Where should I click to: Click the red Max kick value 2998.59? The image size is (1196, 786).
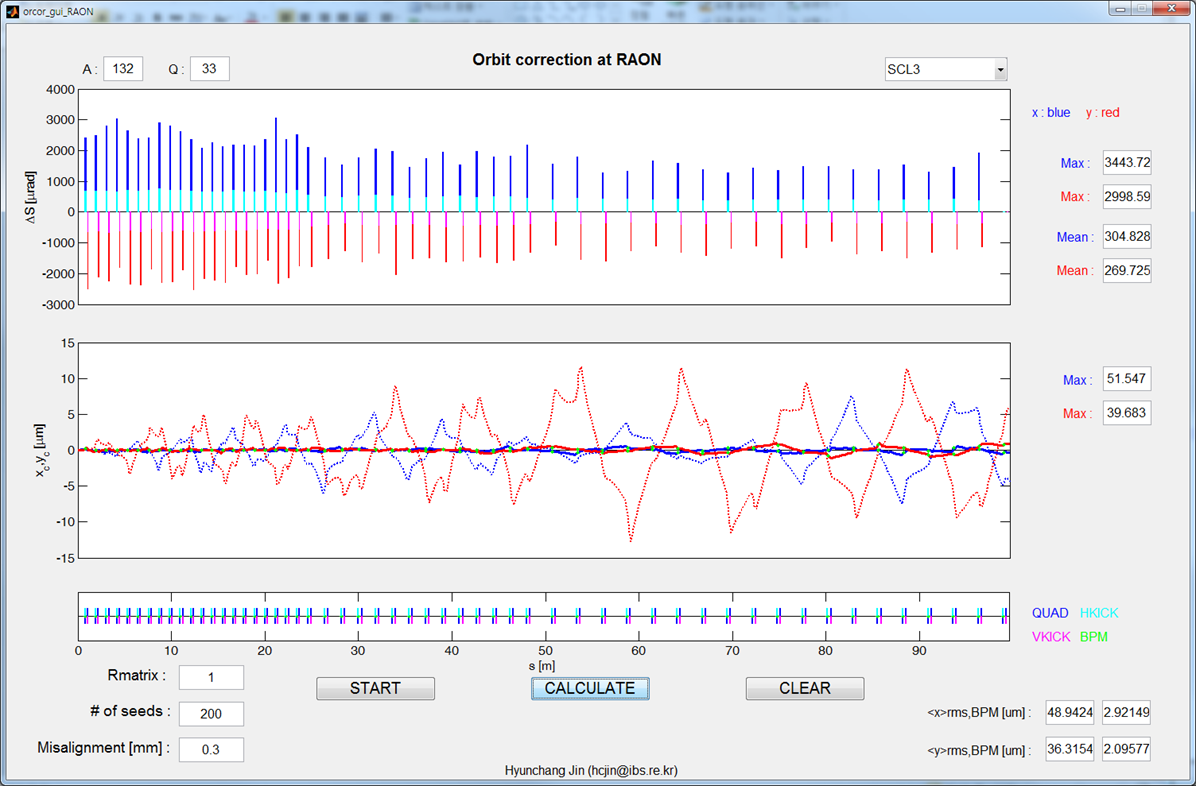click(x=1127, y=197)
